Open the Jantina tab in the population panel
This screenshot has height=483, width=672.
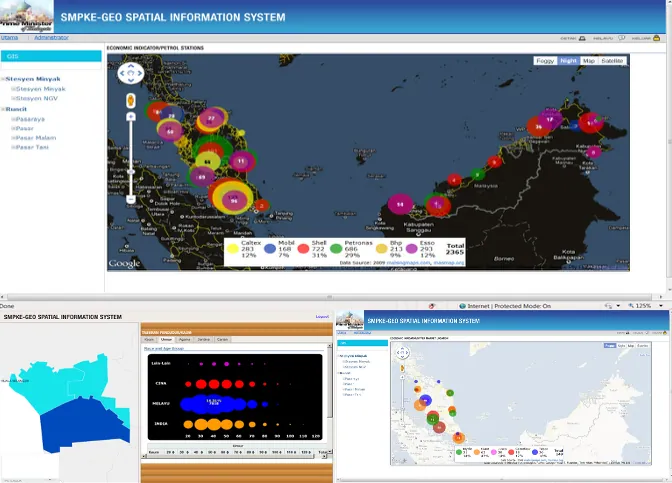[204, 339]
